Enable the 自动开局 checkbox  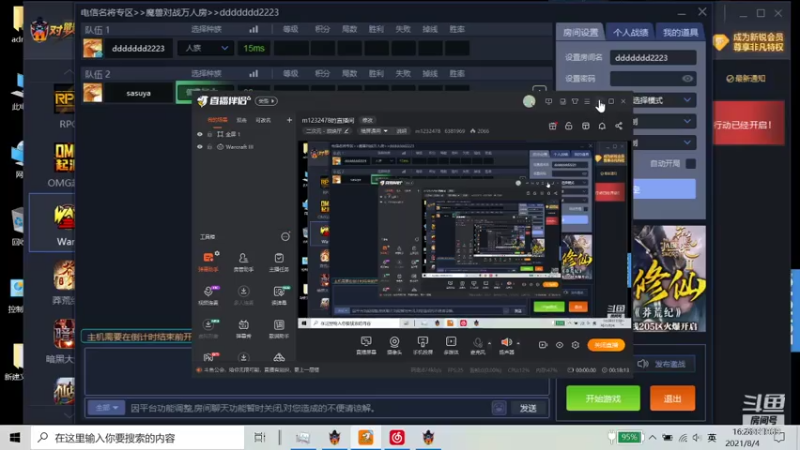(x=690, y=164)
